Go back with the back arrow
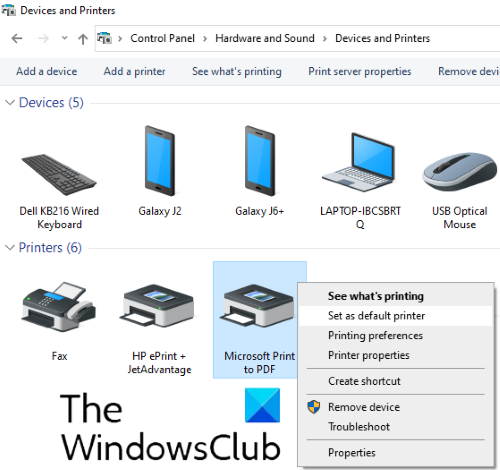 17,38
